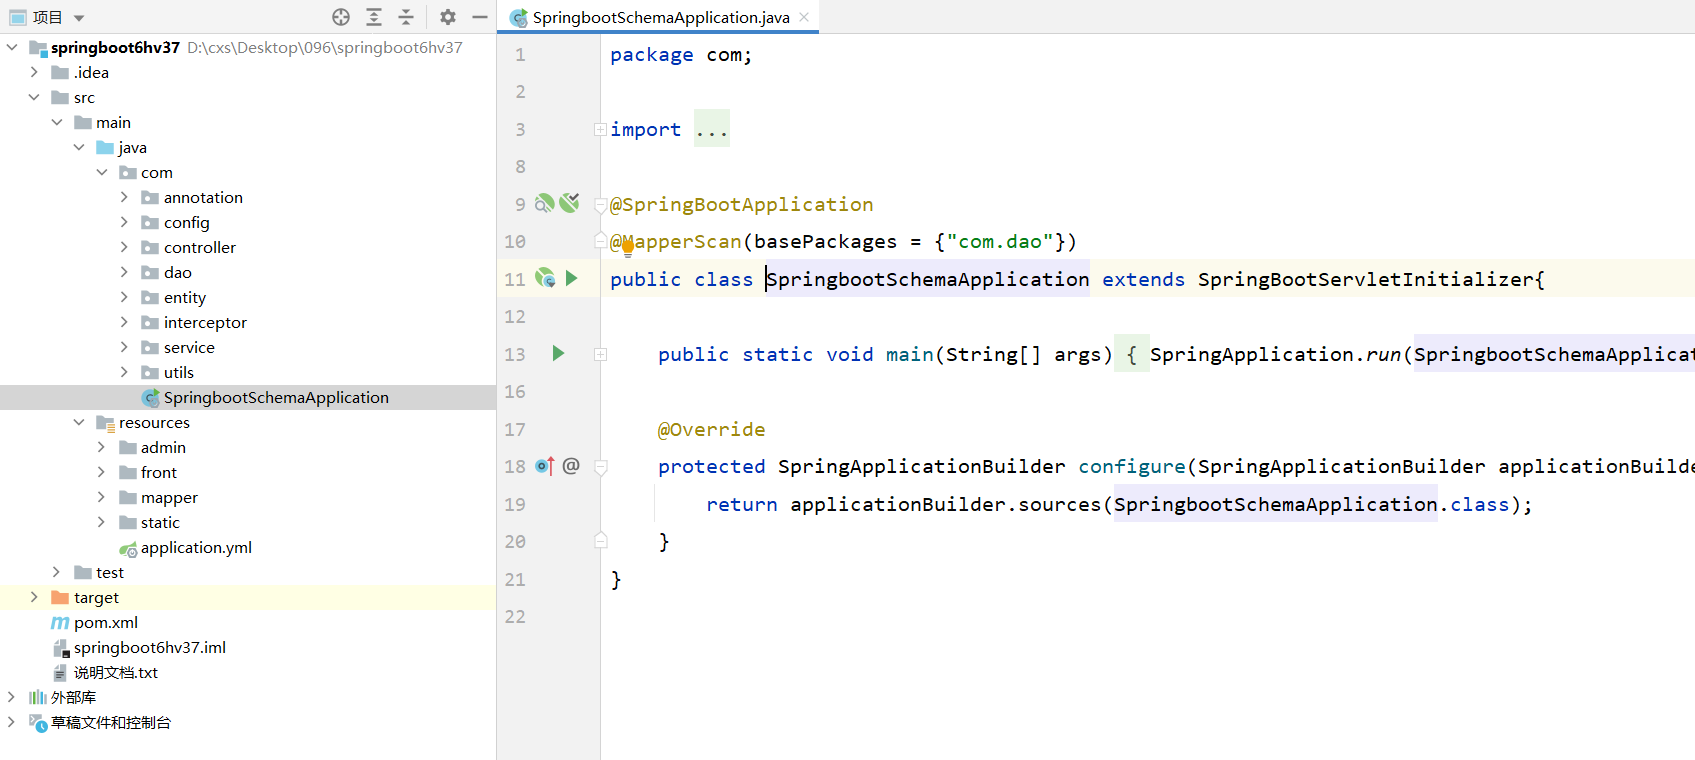The width and height of the screenshot is (1695, 760).
Task: Expand the .idea folder
Action: 34,72
